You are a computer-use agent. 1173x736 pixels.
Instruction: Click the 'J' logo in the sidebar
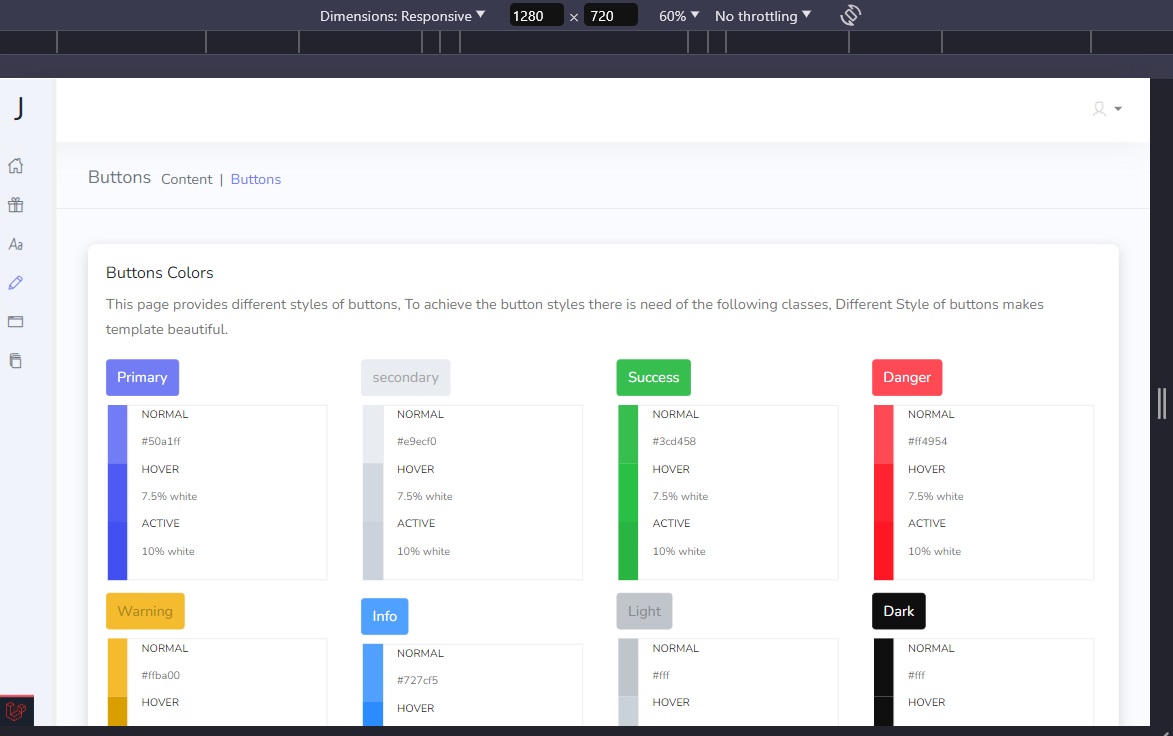point(18,108)
